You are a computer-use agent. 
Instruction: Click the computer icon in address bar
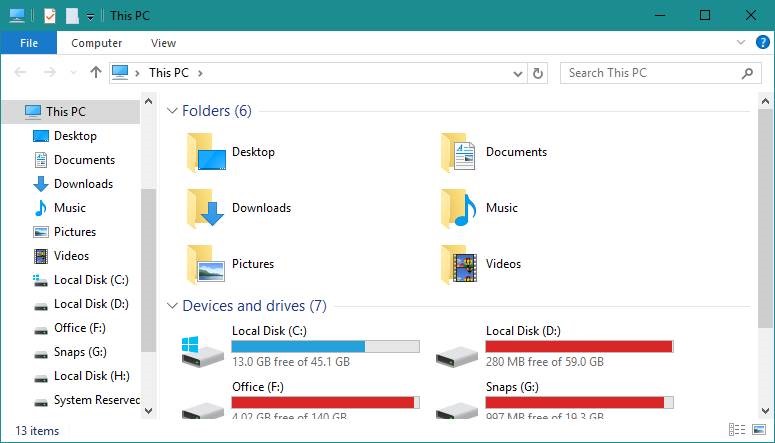pyautogui.click(x=120, y=73)
